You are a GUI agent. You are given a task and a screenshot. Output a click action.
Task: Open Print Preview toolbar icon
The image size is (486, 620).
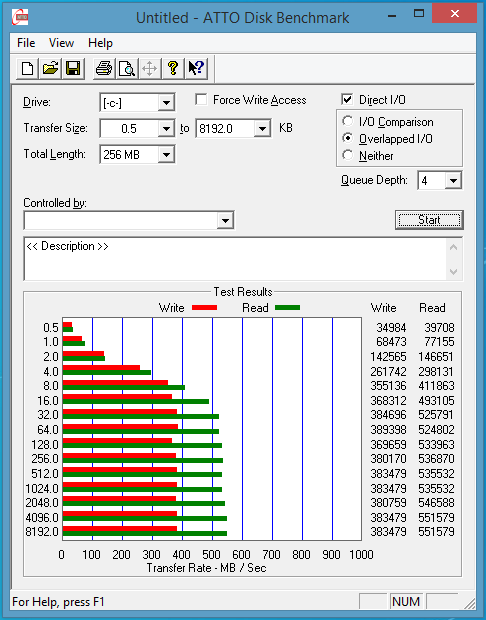click(x=127, y=68)
